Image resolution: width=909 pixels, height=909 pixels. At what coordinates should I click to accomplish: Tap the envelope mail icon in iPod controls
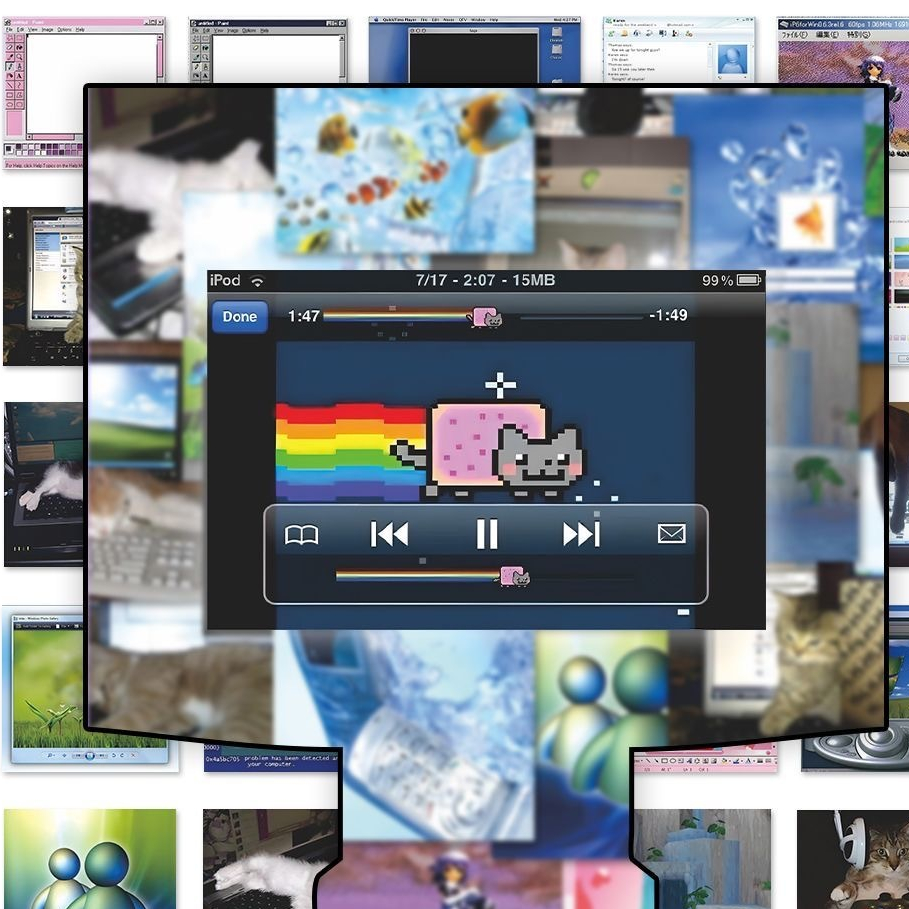pyautogui.click(x=672, y=533)
